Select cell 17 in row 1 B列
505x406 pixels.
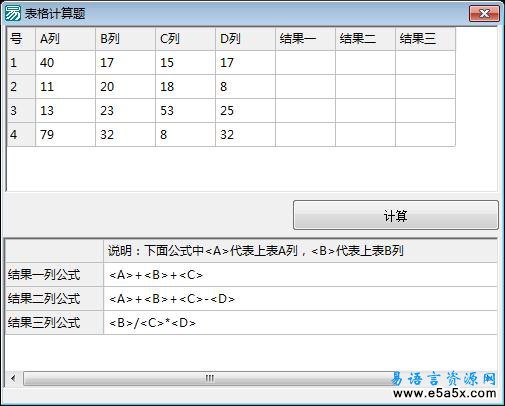click(x=125, y=63)
